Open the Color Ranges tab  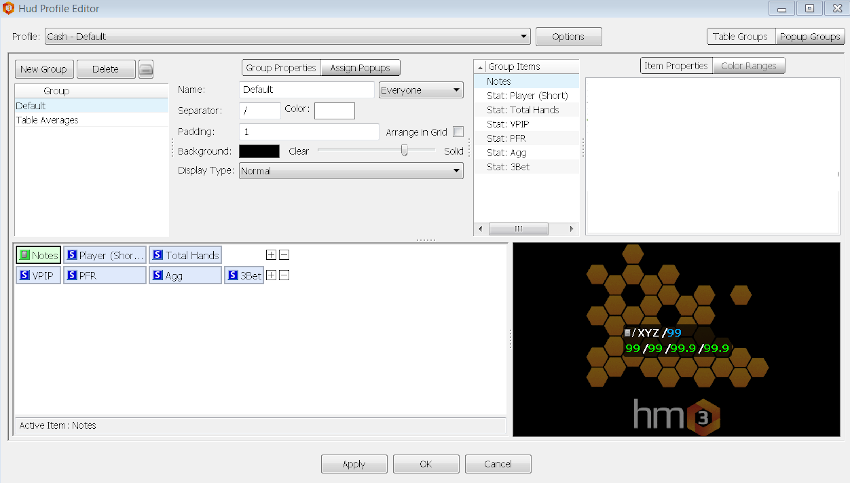point(749,66)
